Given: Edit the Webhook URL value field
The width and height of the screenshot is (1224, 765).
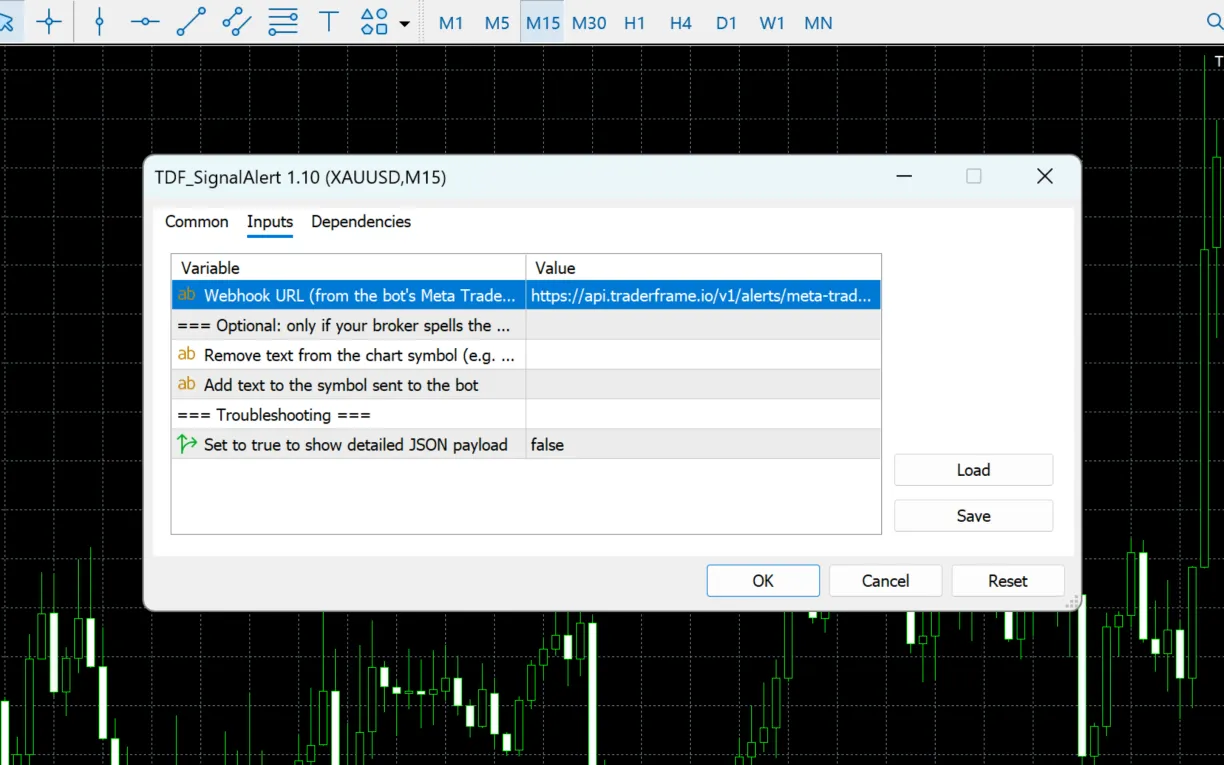Looking at the screenshot, I should [x=704, y=295].
